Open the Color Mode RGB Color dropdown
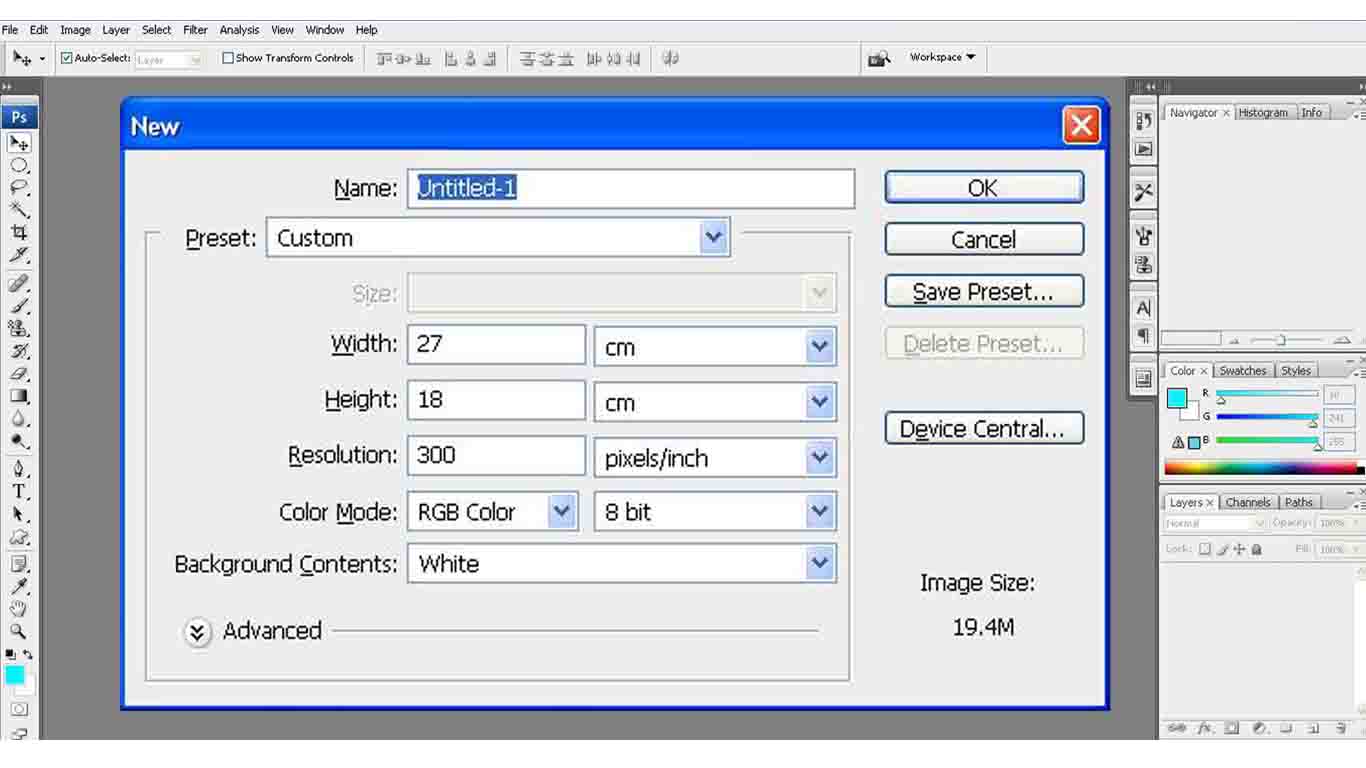Image resolution: width=1366 pixels, height=768 pixels. (493, 512)
